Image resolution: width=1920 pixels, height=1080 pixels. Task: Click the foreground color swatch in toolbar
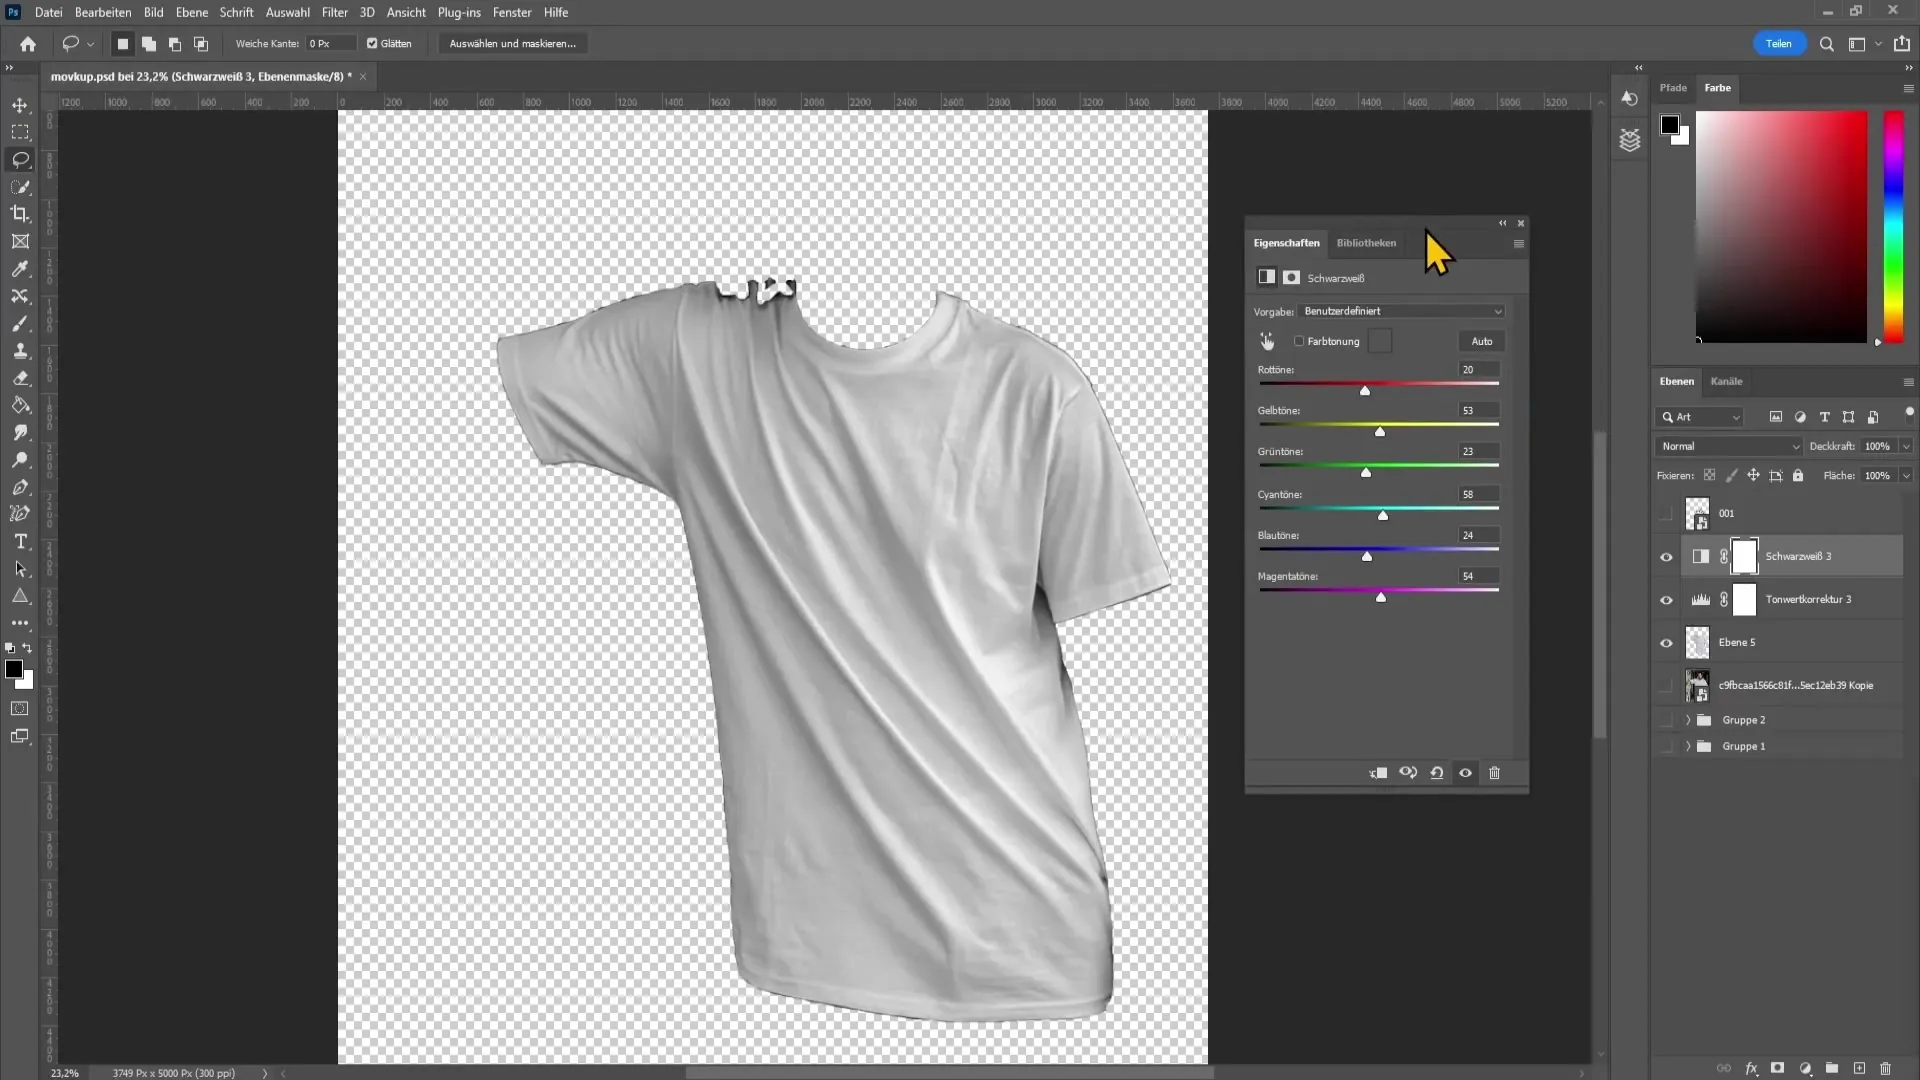pyautogui.click(x=14, y=669)
